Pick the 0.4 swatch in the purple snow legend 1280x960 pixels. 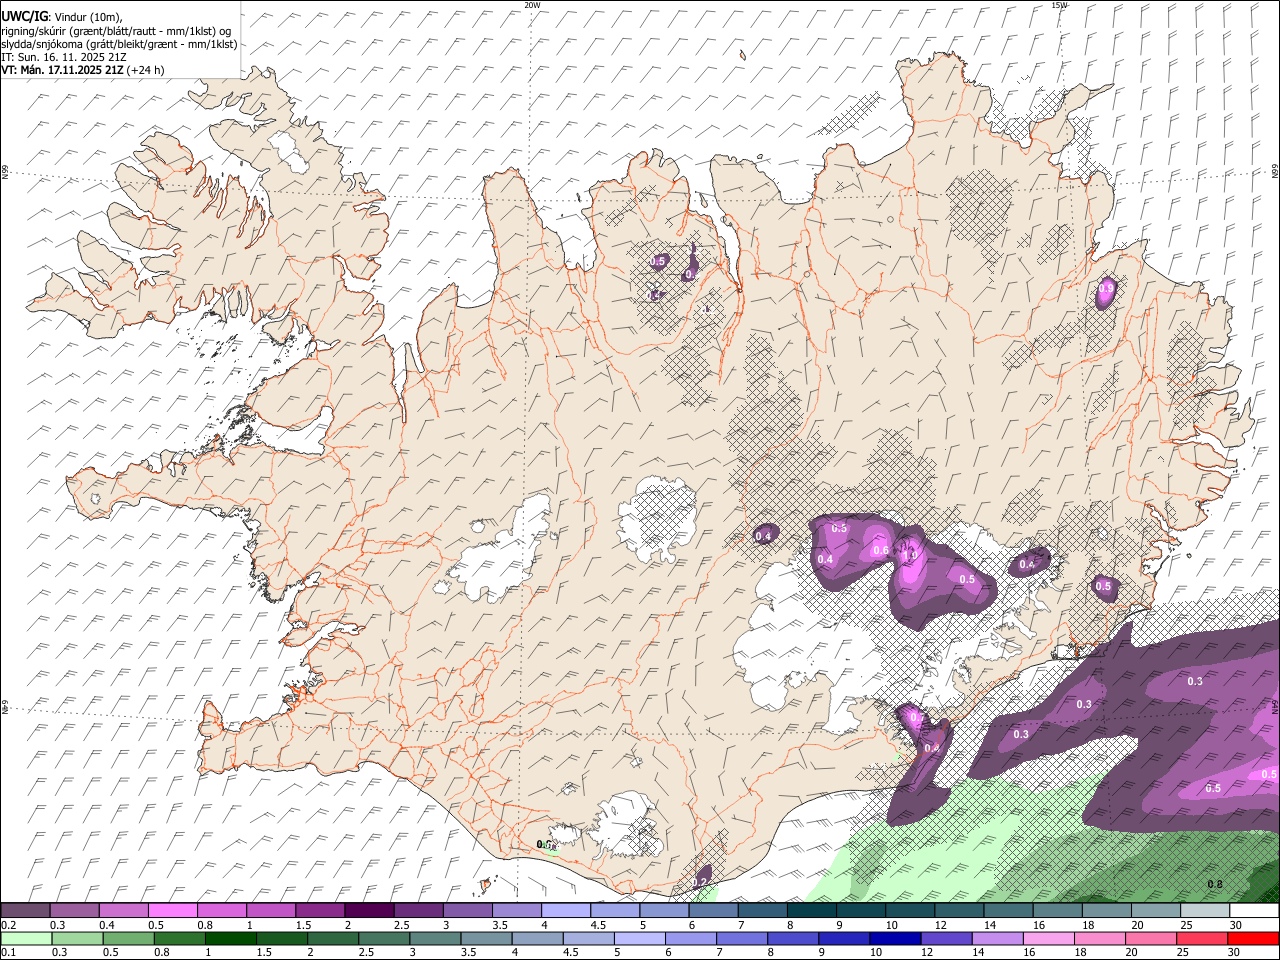tap(123, 911)
